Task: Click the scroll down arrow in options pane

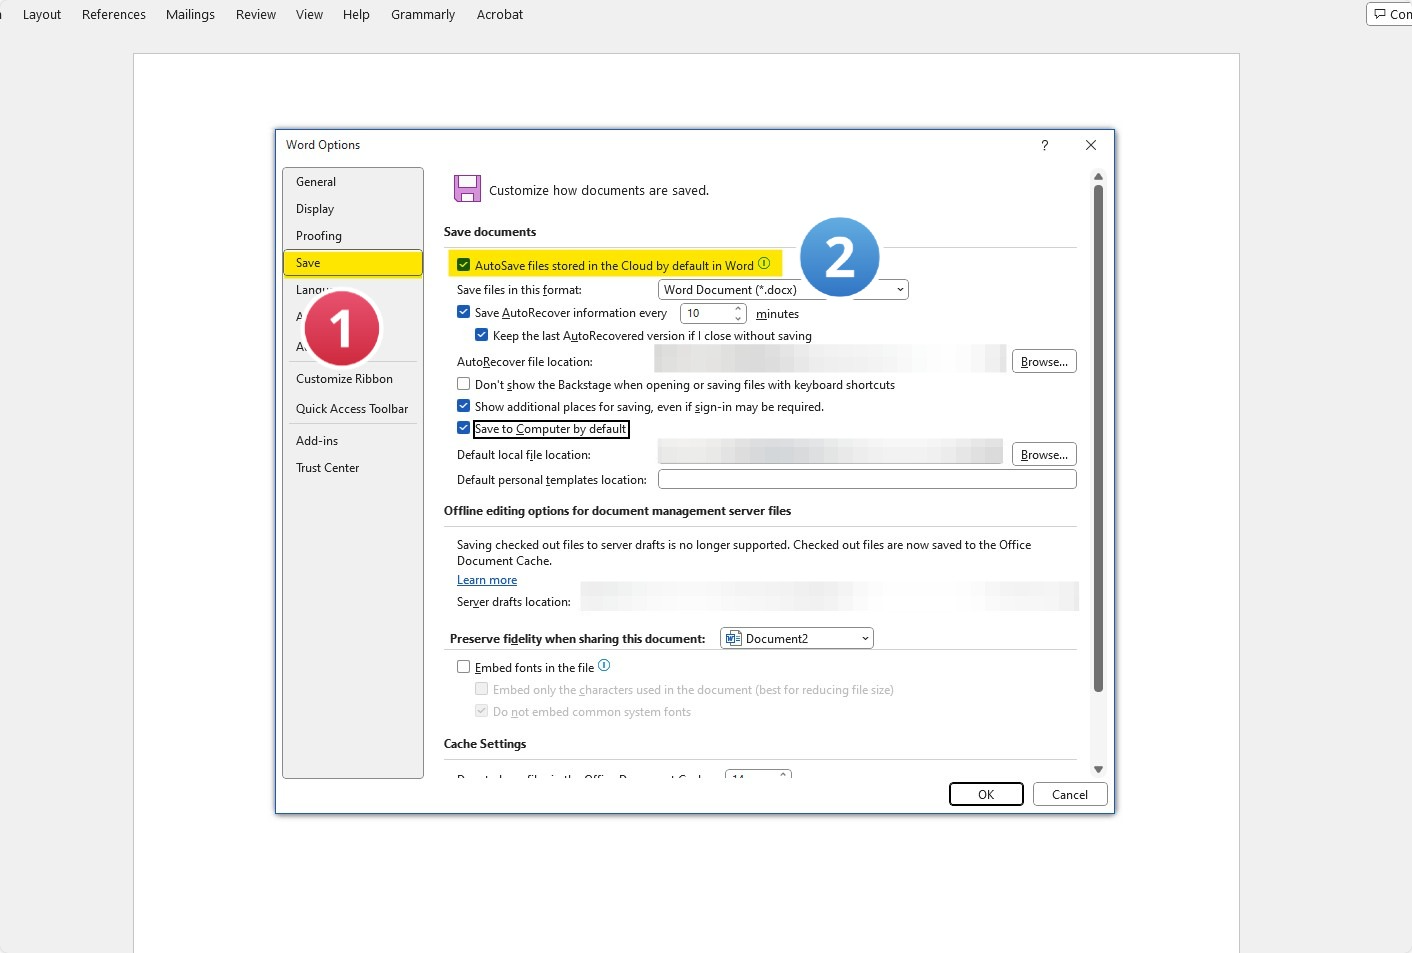Action: 1098,769
